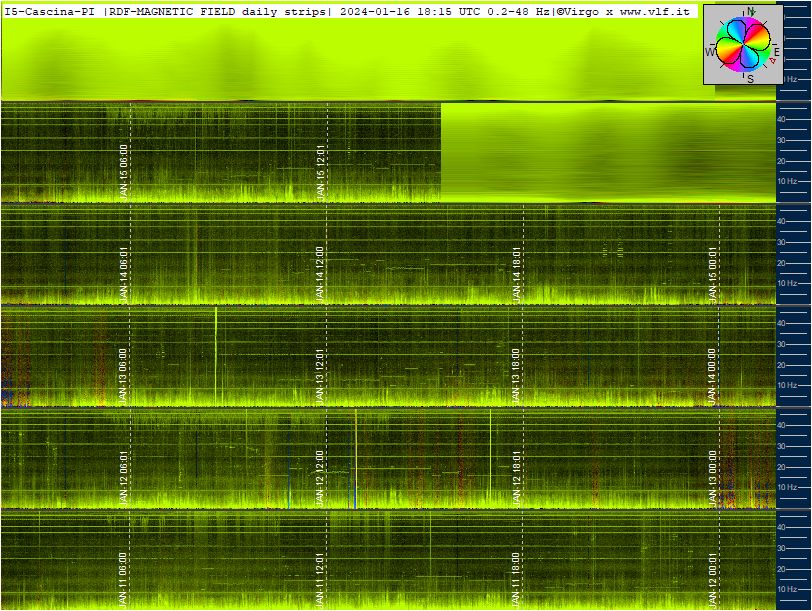
Task: Click the compass rose direction color wheel
Action: click(x=743, y=45)
